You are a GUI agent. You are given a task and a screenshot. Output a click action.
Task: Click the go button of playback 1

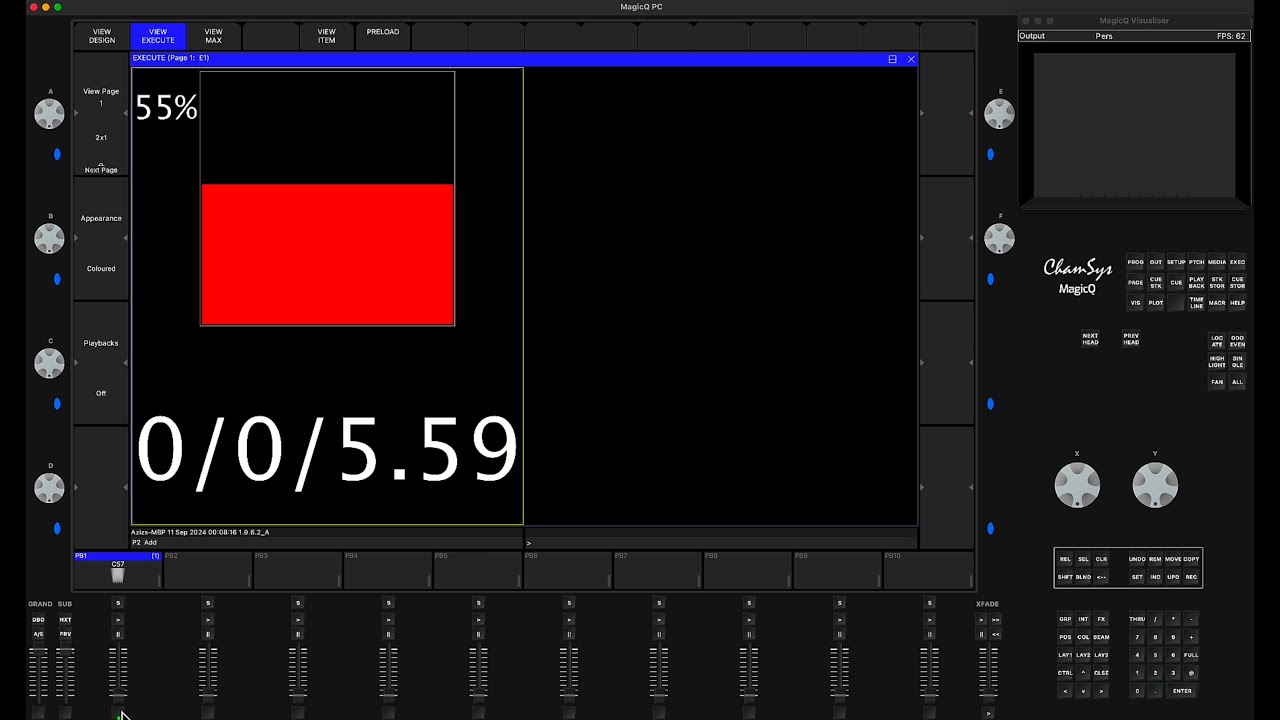[118, 620]
